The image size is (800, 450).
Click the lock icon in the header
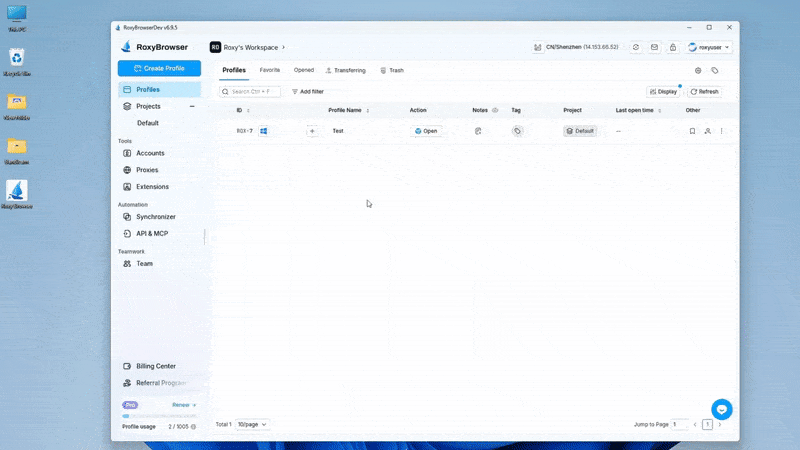pos(673,47)
